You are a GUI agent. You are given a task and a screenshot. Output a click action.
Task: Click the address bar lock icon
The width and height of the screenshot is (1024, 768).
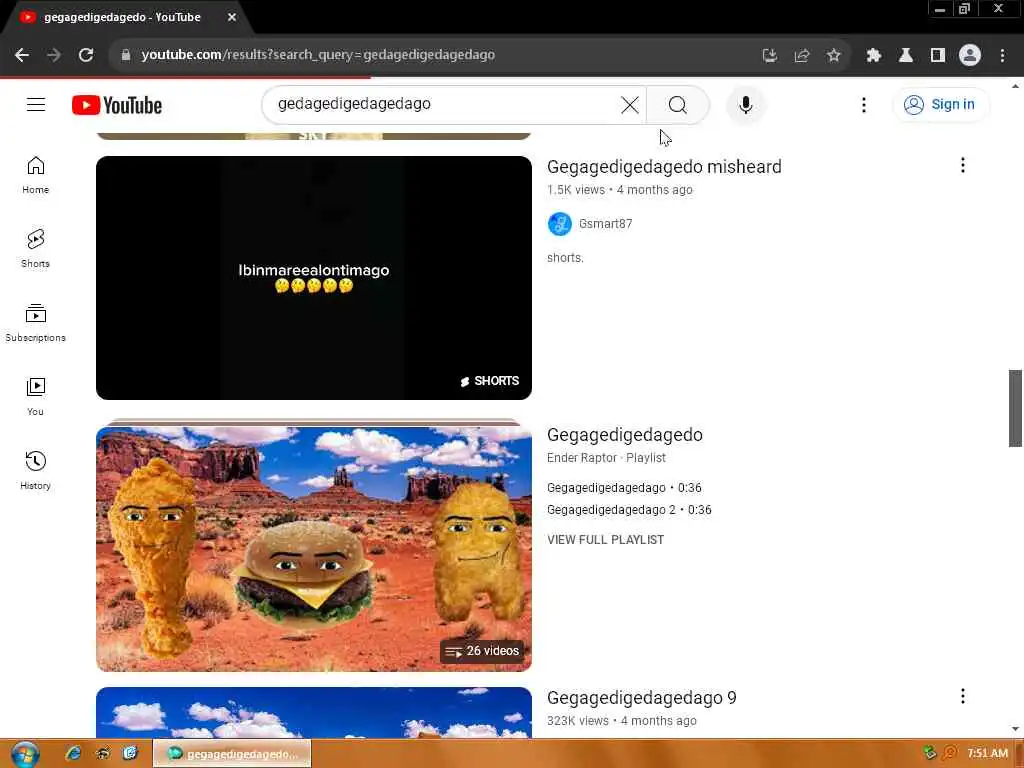coord(126,55)
